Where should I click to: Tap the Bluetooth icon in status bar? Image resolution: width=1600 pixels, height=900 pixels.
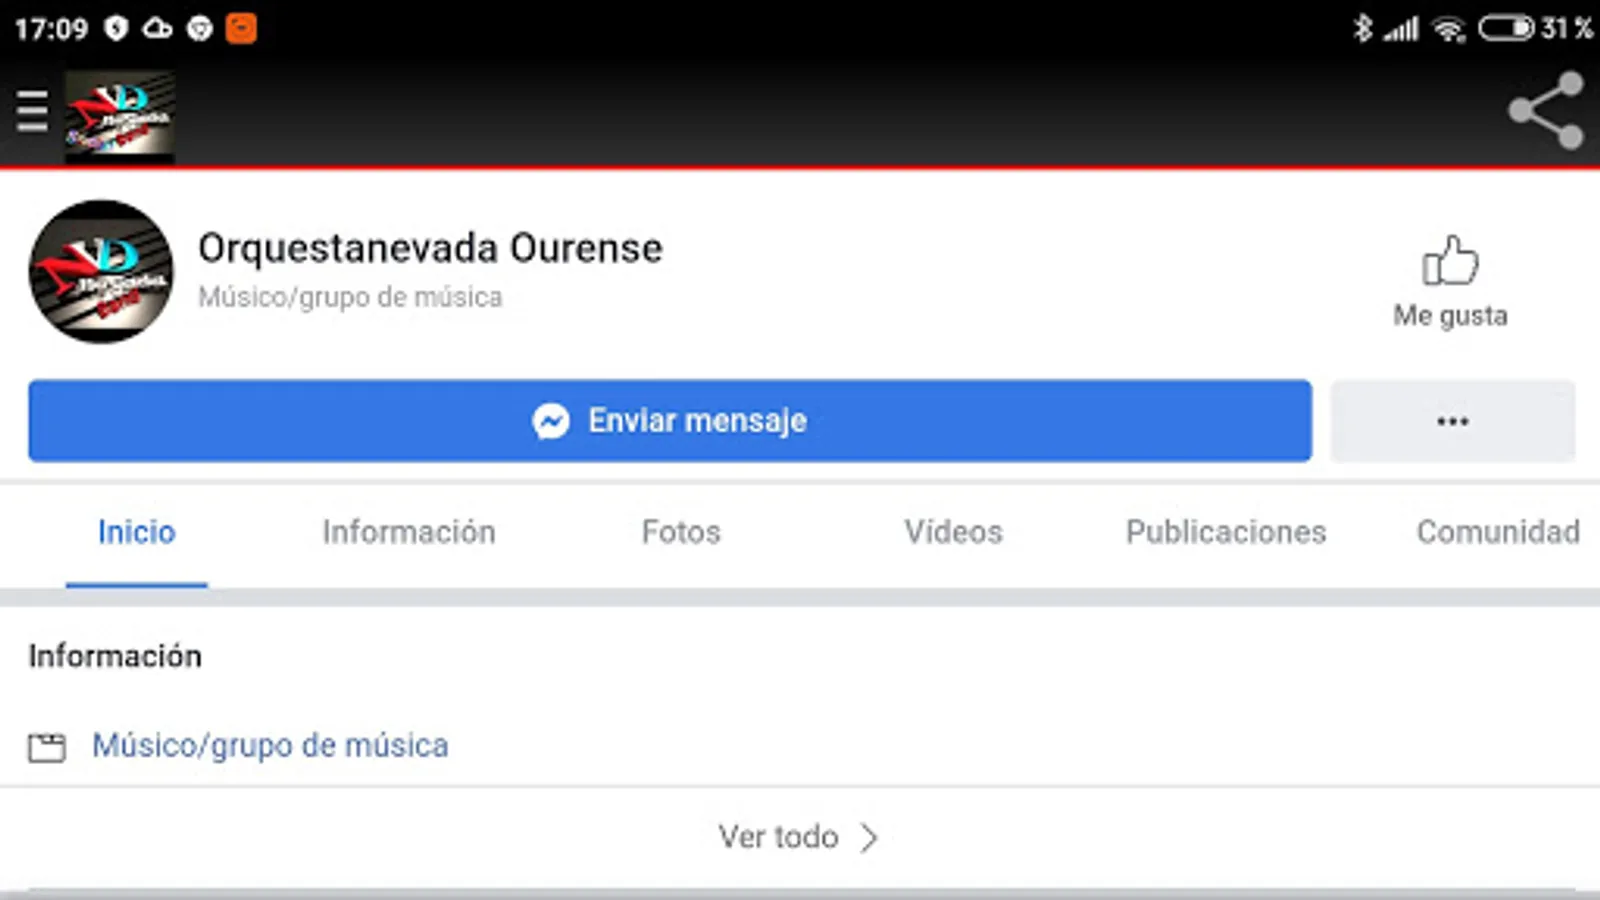coord(1362,28)
